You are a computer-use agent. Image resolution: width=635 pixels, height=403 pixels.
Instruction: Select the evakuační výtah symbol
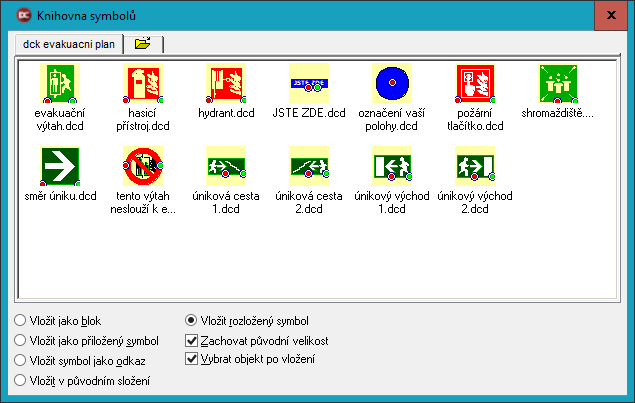tap(58, 84)
